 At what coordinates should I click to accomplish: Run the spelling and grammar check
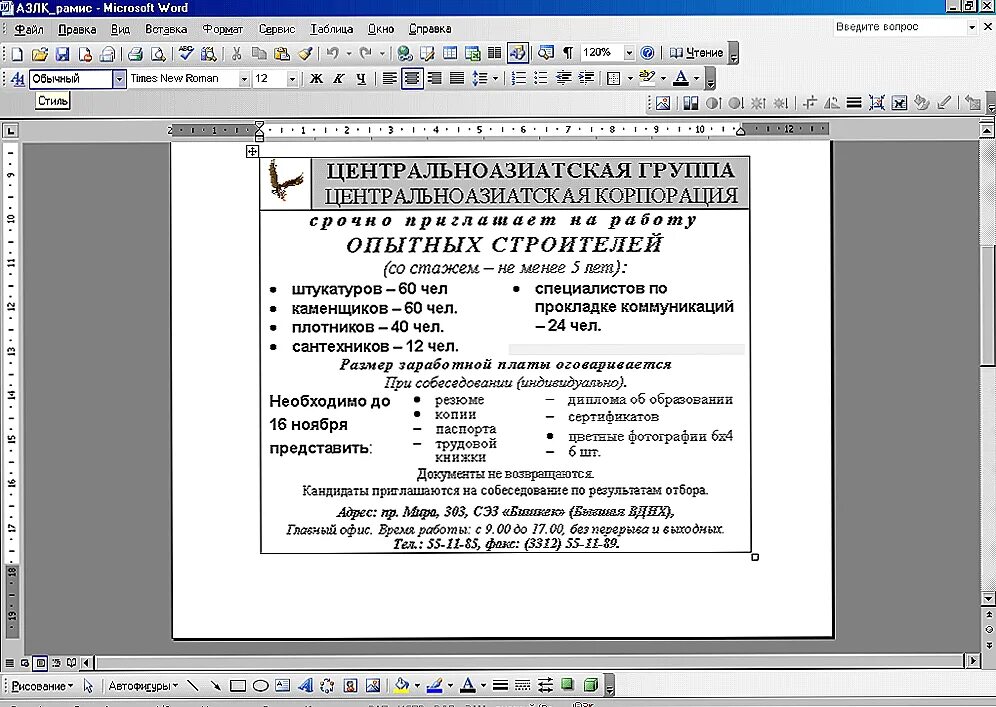(x=185, y=53)
